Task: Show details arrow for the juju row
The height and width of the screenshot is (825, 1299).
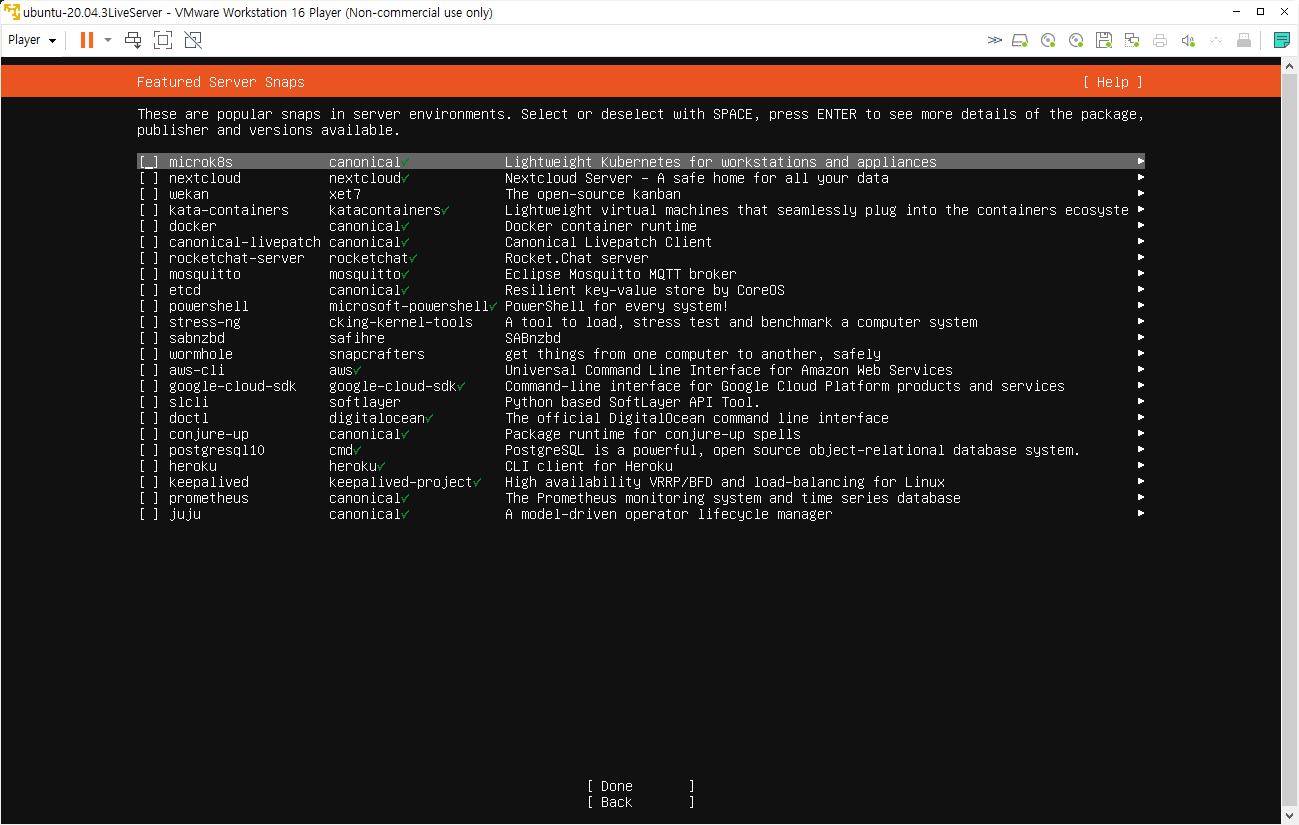Action: coord(1141,514)
